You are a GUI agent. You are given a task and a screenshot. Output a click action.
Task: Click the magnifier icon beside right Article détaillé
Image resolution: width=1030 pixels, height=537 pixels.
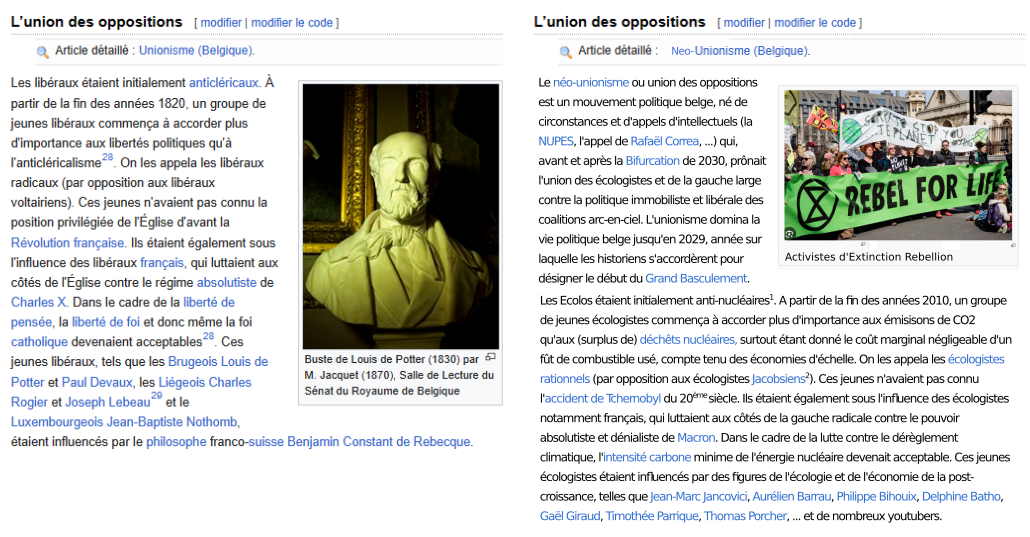[566, 52]
